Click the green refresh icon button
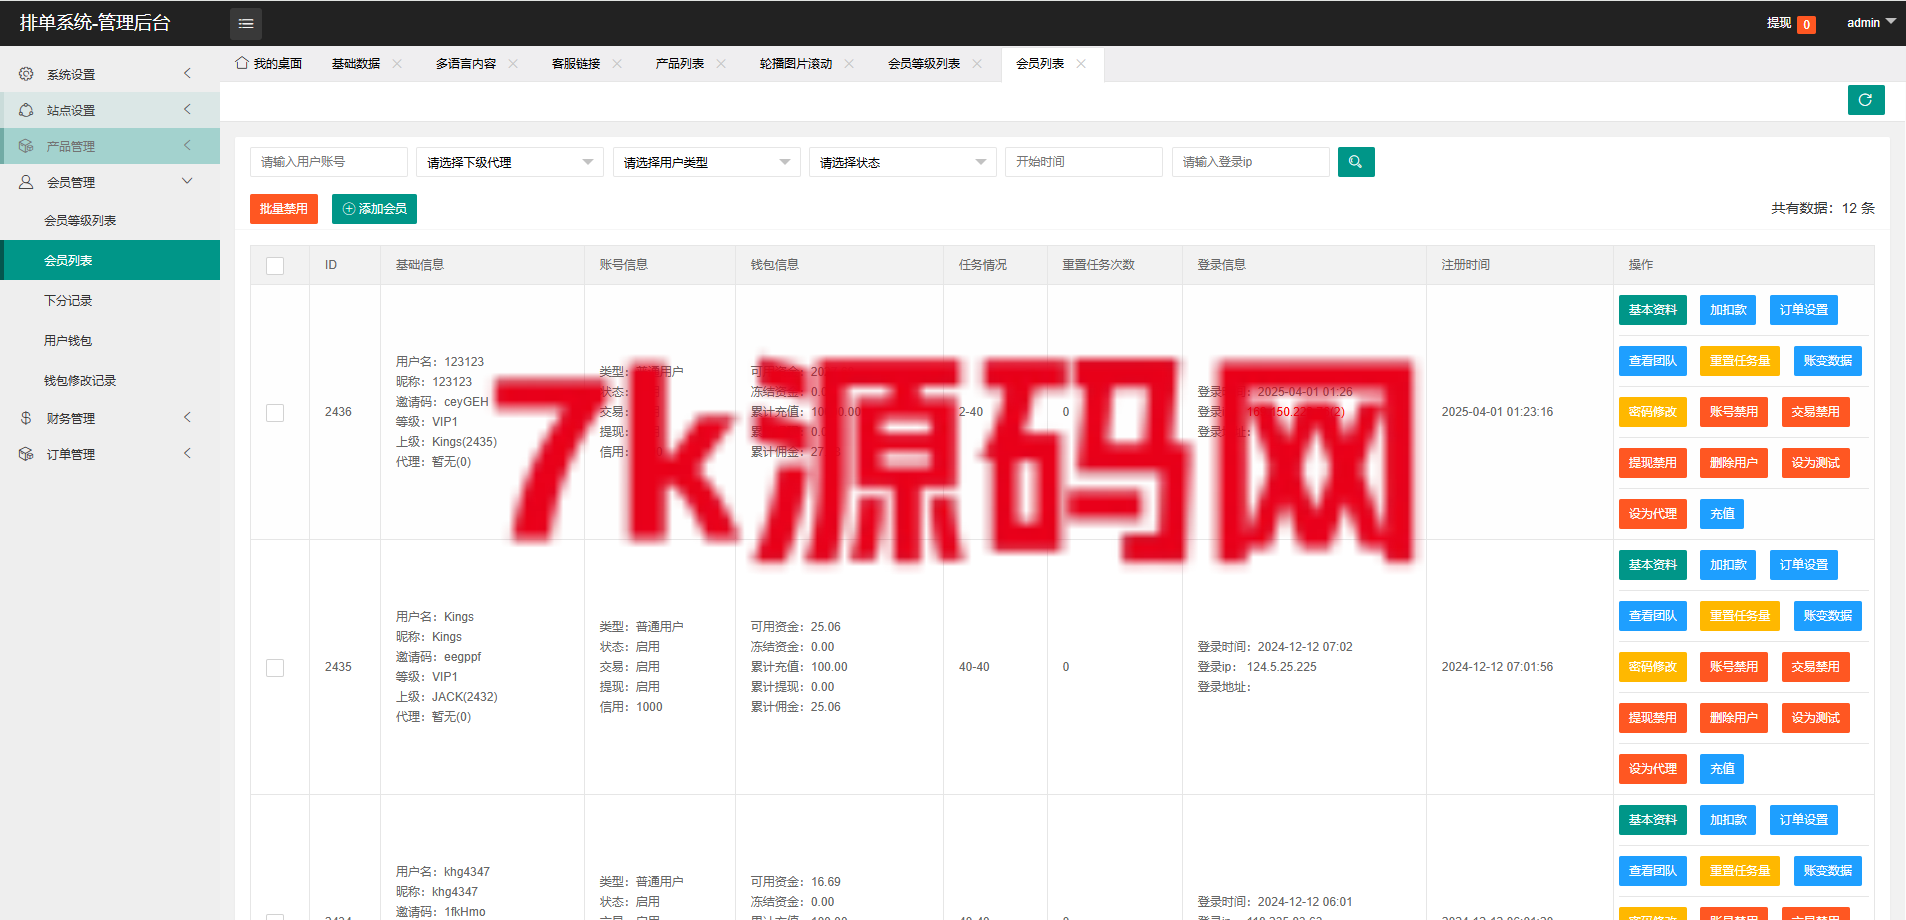1906x920 pixels. coord(1866,100)
